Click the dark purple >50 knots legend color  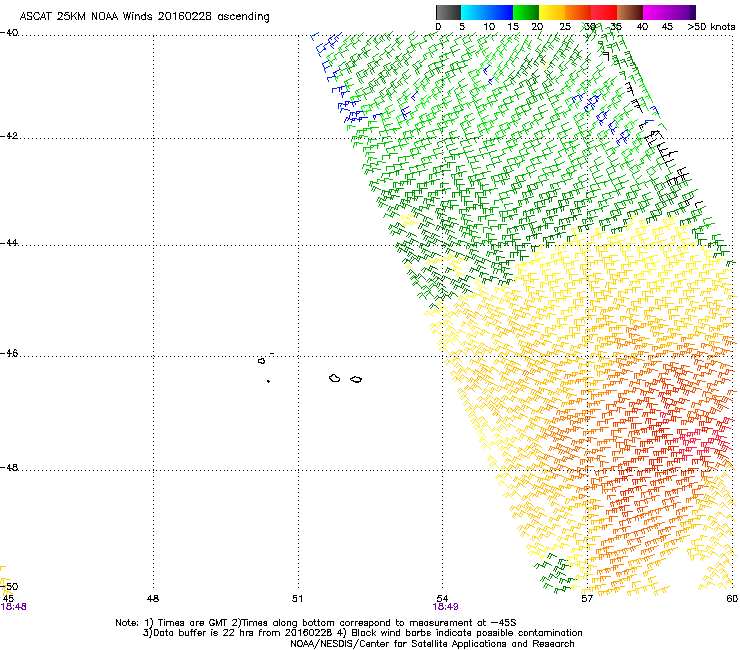(693, 12)
